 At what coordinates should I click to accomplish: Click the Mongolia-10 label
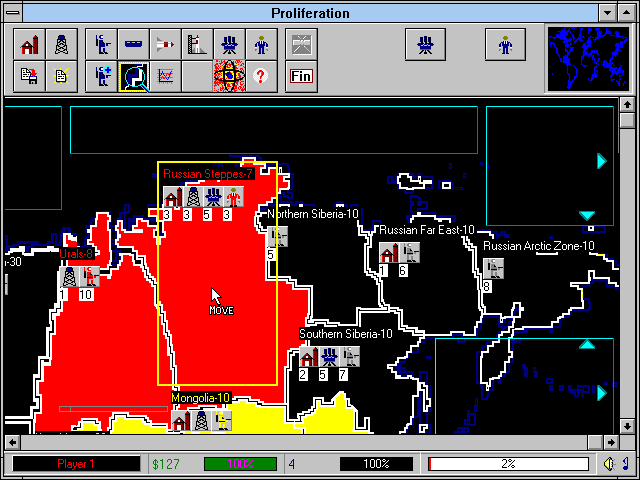click(x=200, y=398)
